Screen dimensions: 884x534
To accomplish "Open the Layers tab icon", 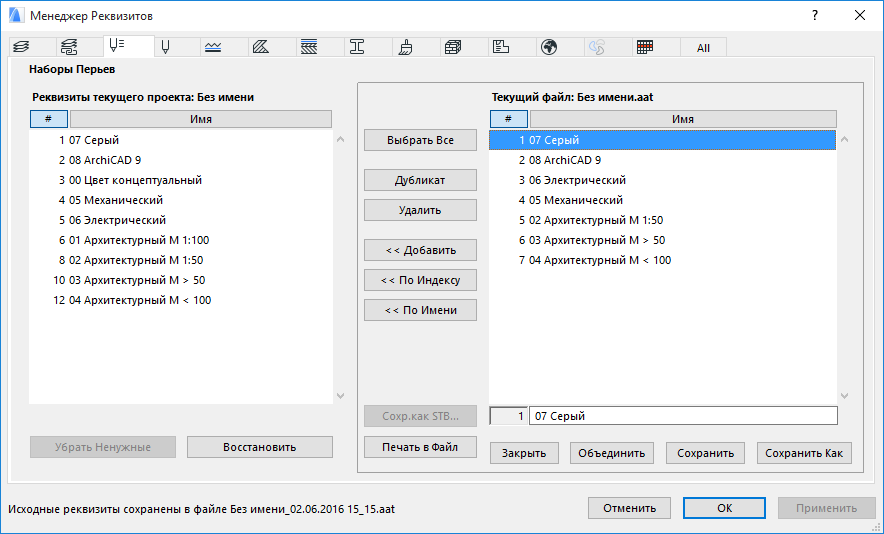I will pyautogui.click(x=21, y=47).
